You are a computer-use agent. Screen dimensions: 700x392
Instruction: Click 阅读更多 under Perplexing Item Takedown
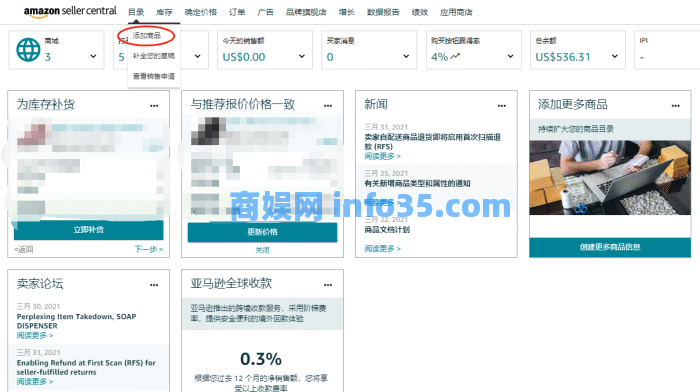[35, 335]
